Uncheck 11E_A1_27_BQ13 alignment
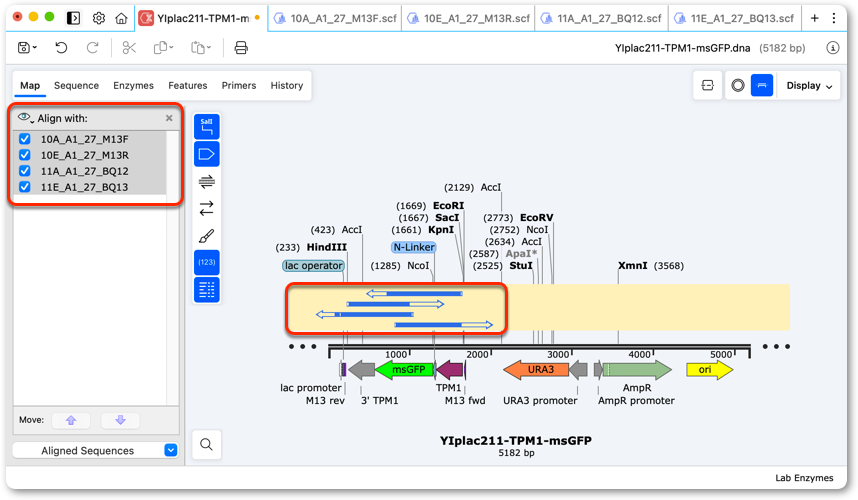Viewport: 858px width, 500px height. (25, 187)
